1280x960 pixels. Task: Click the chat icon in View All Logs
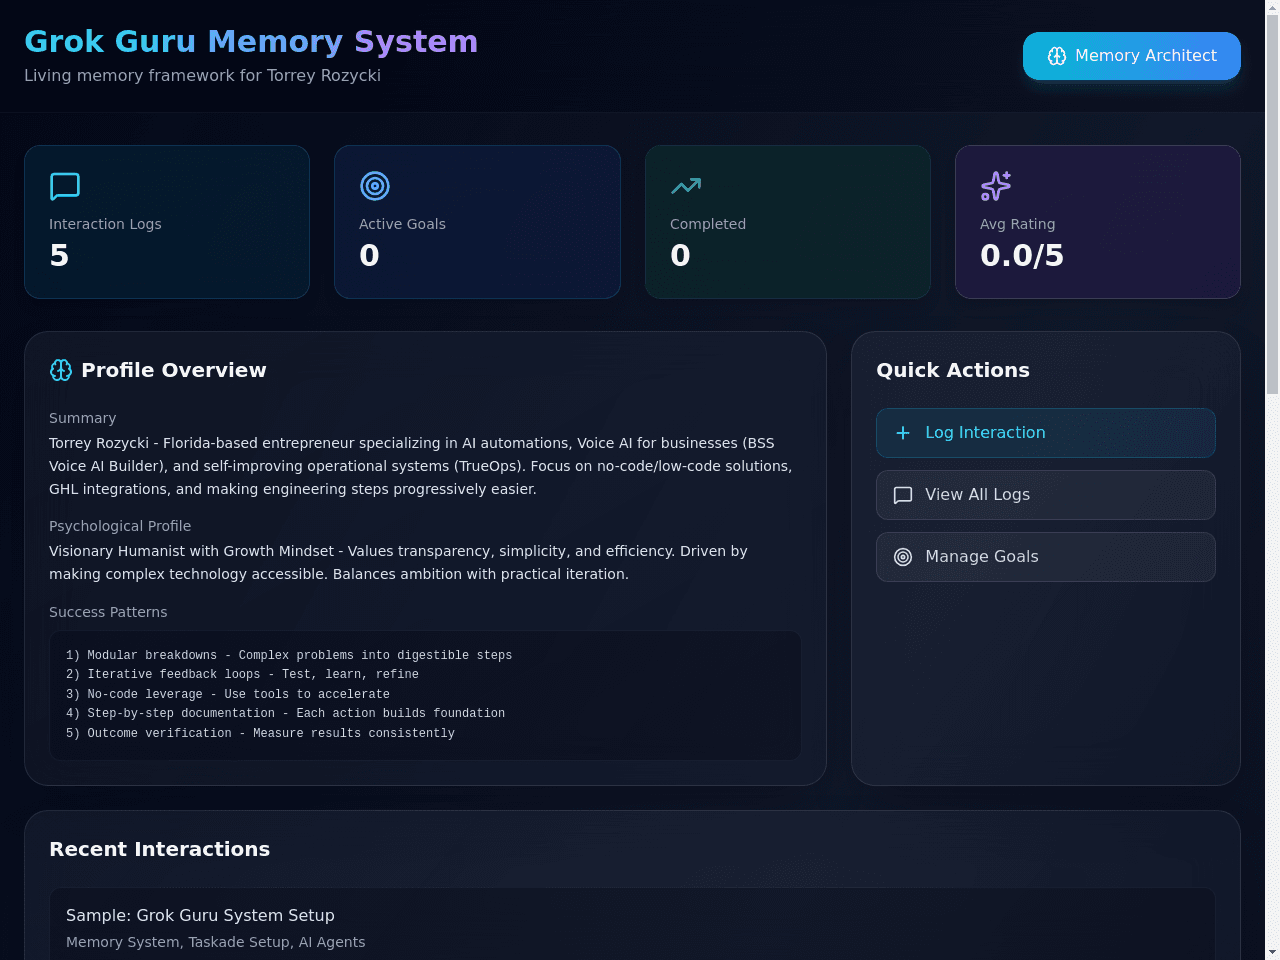pos(903,495)
